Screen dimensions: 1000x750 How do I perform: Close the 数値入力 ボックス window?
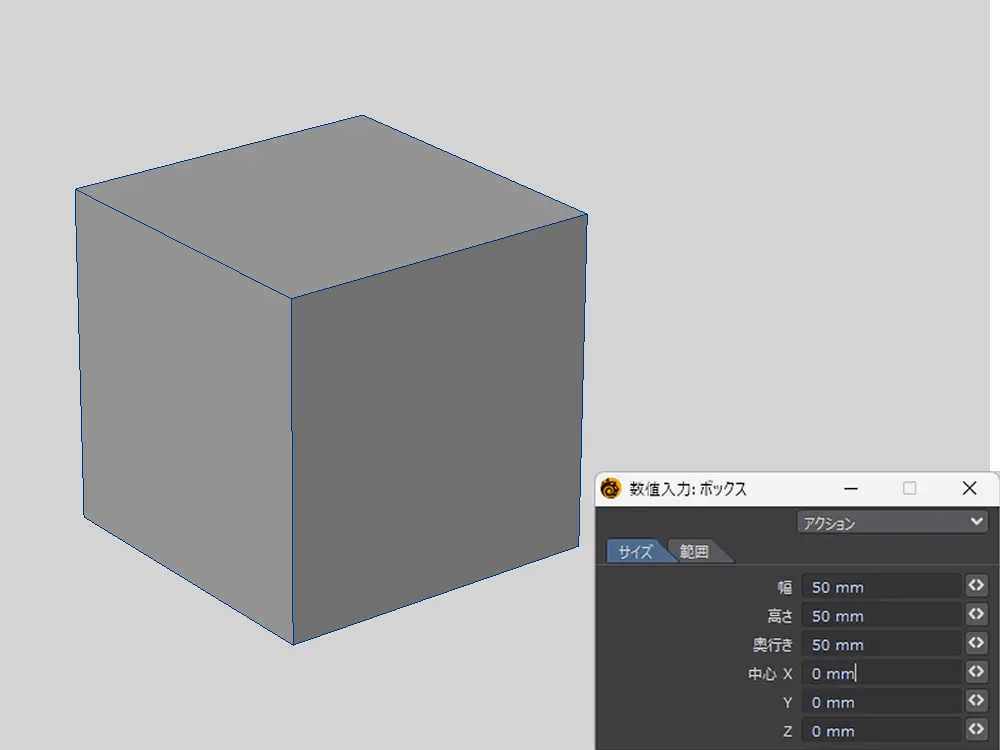[x=968, y=488]
